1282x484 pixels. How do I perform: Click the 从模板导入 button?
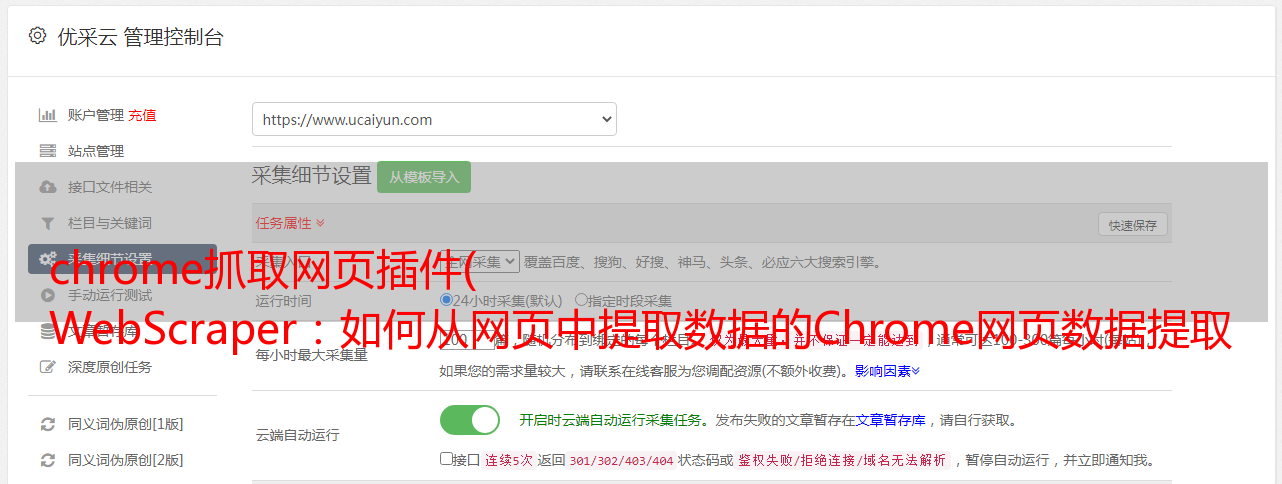pos(424,177)
